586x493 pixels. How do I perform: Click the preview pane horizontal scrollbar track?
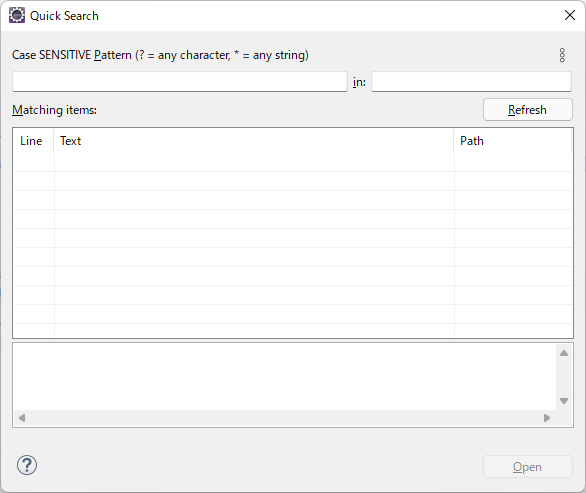tap(284, 418)
